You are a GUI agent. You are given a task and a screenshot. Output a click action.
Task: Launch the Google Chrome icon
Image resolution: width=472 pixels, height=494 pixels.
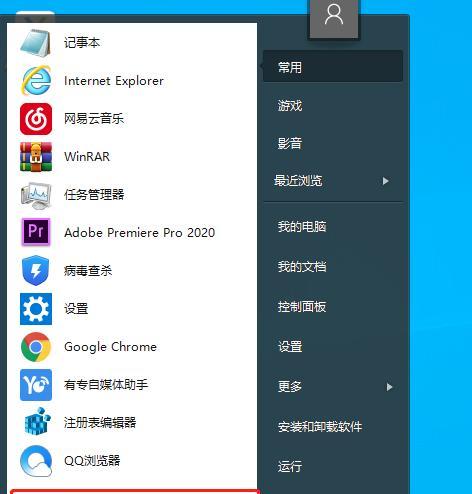[x=36, y=347]
